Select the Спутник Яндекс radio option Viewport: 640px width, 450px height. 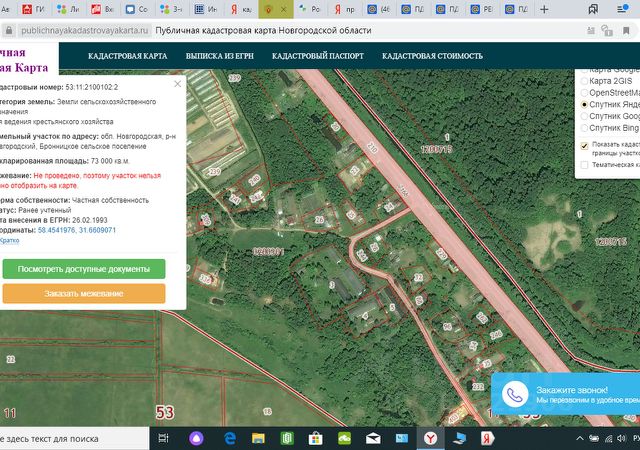pyautogui.click(x=584, y=105)
